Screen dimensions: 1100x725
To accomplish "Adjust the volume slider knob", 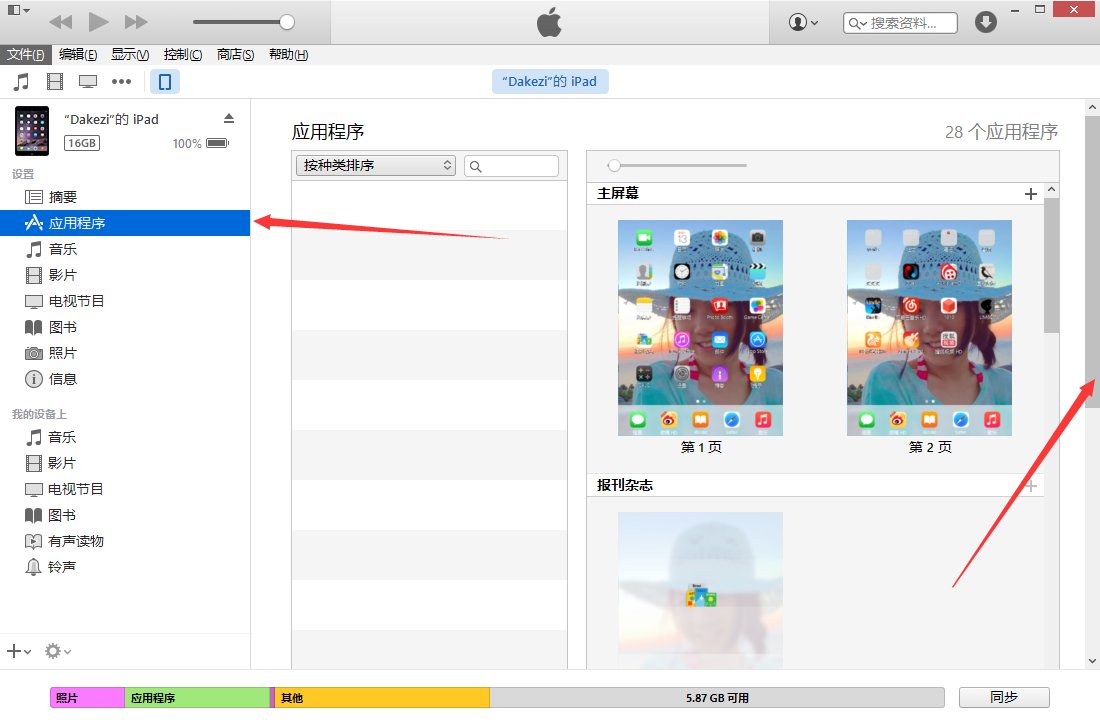I will click(x=287, y=22).
